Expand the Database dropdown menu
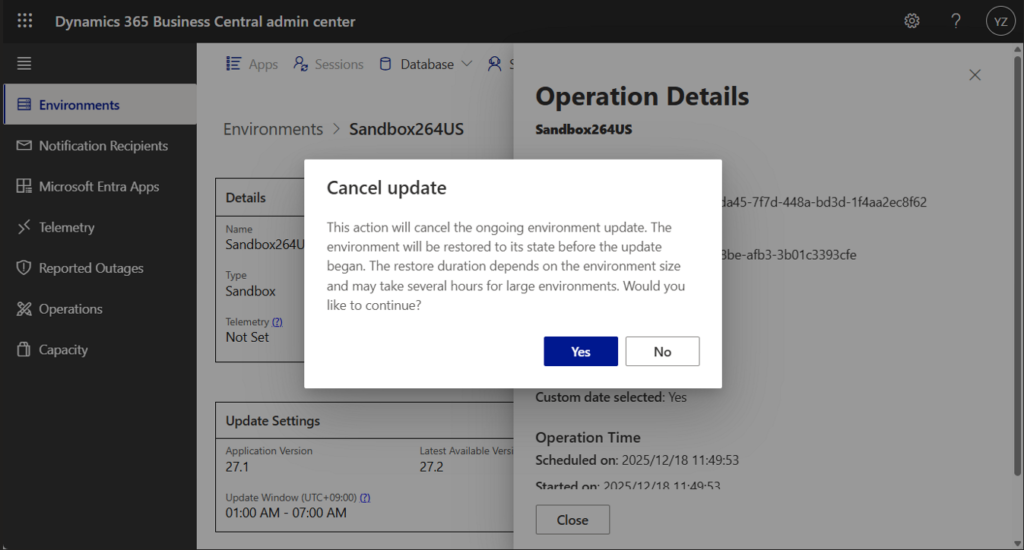 coord(426,64)
